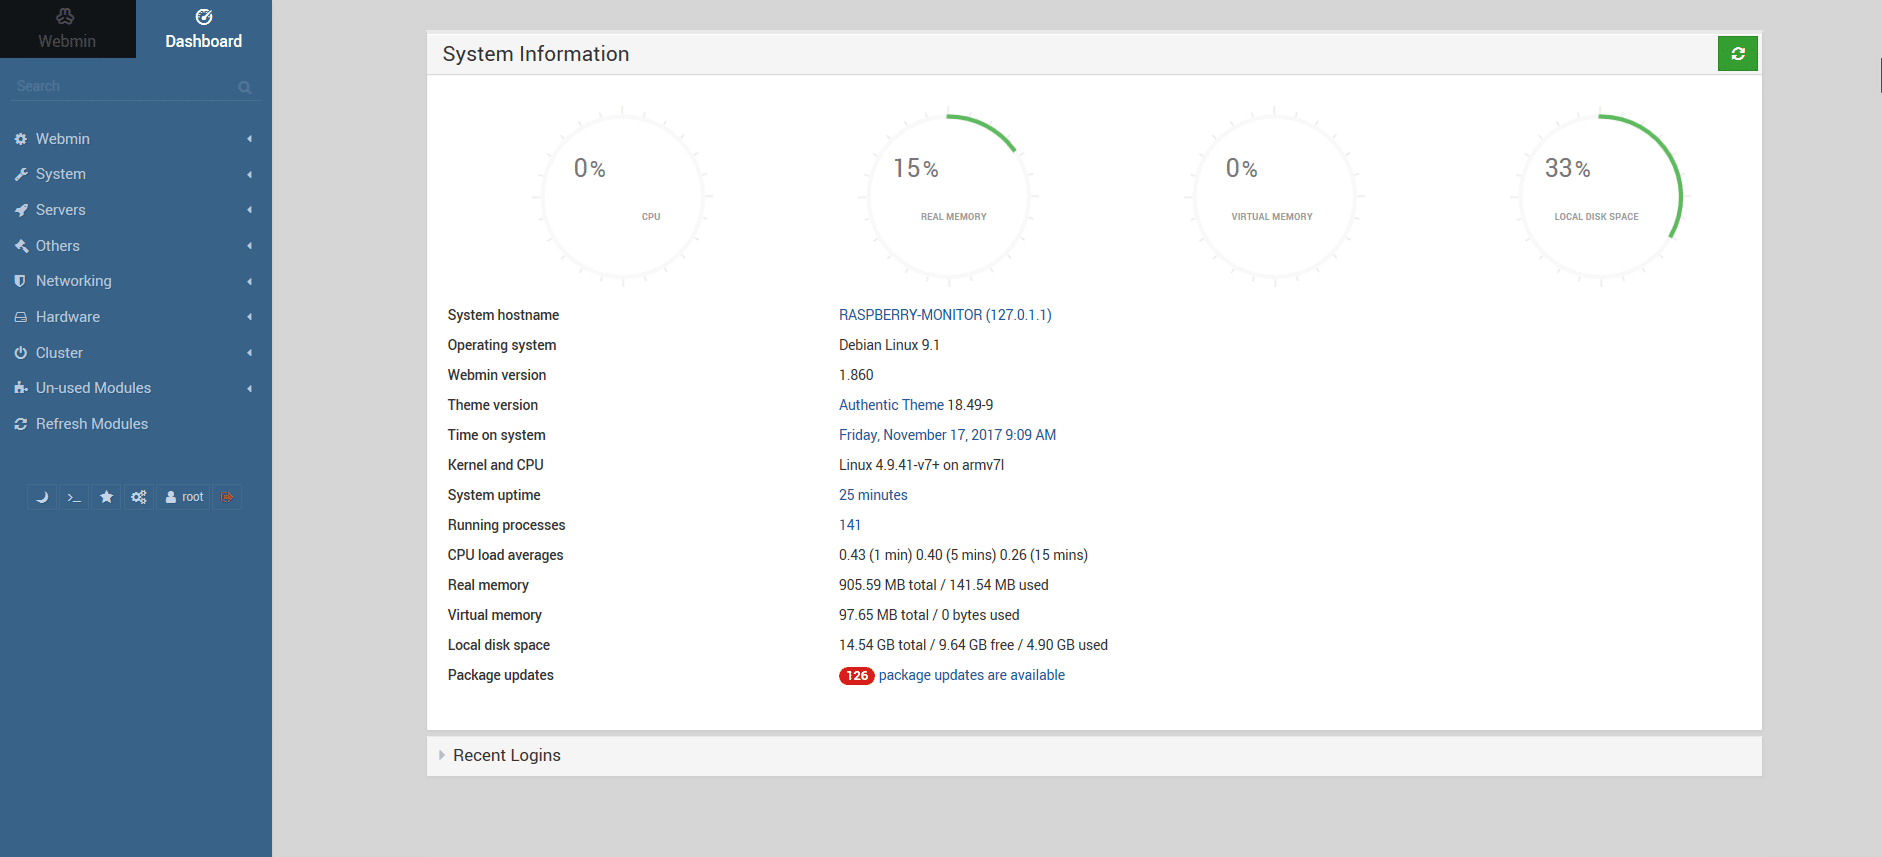
Task: Expand arrow next to Networking category
Action: pos(250,281)
